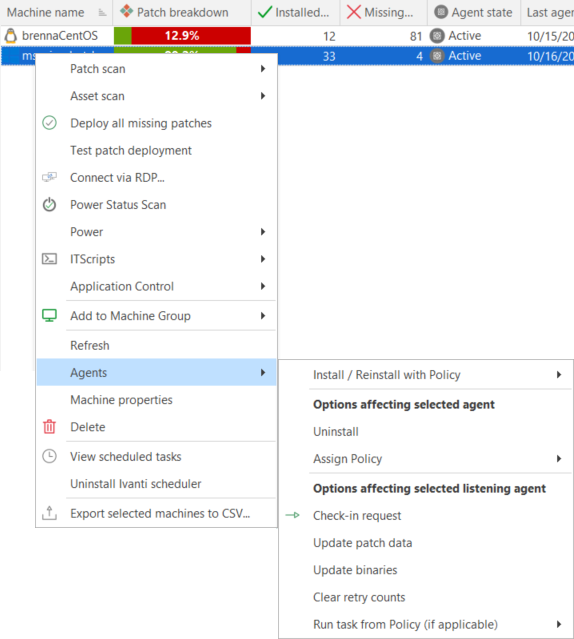The image size is (574, 639).
Task: Click missing count 81 for brennaCentOS
Action: [x=416, y=36]
